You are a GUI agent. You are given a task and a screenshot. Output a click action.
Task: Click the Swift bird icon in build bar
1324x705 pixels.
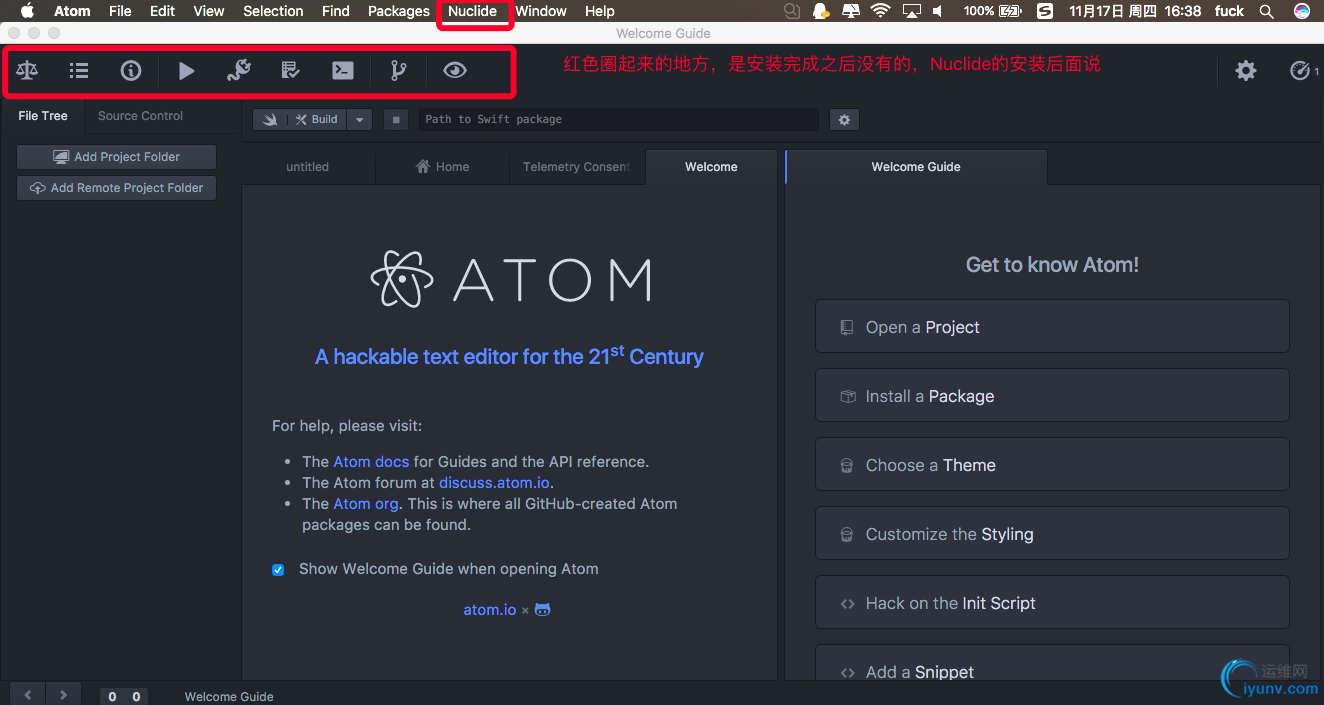[269, 119]
